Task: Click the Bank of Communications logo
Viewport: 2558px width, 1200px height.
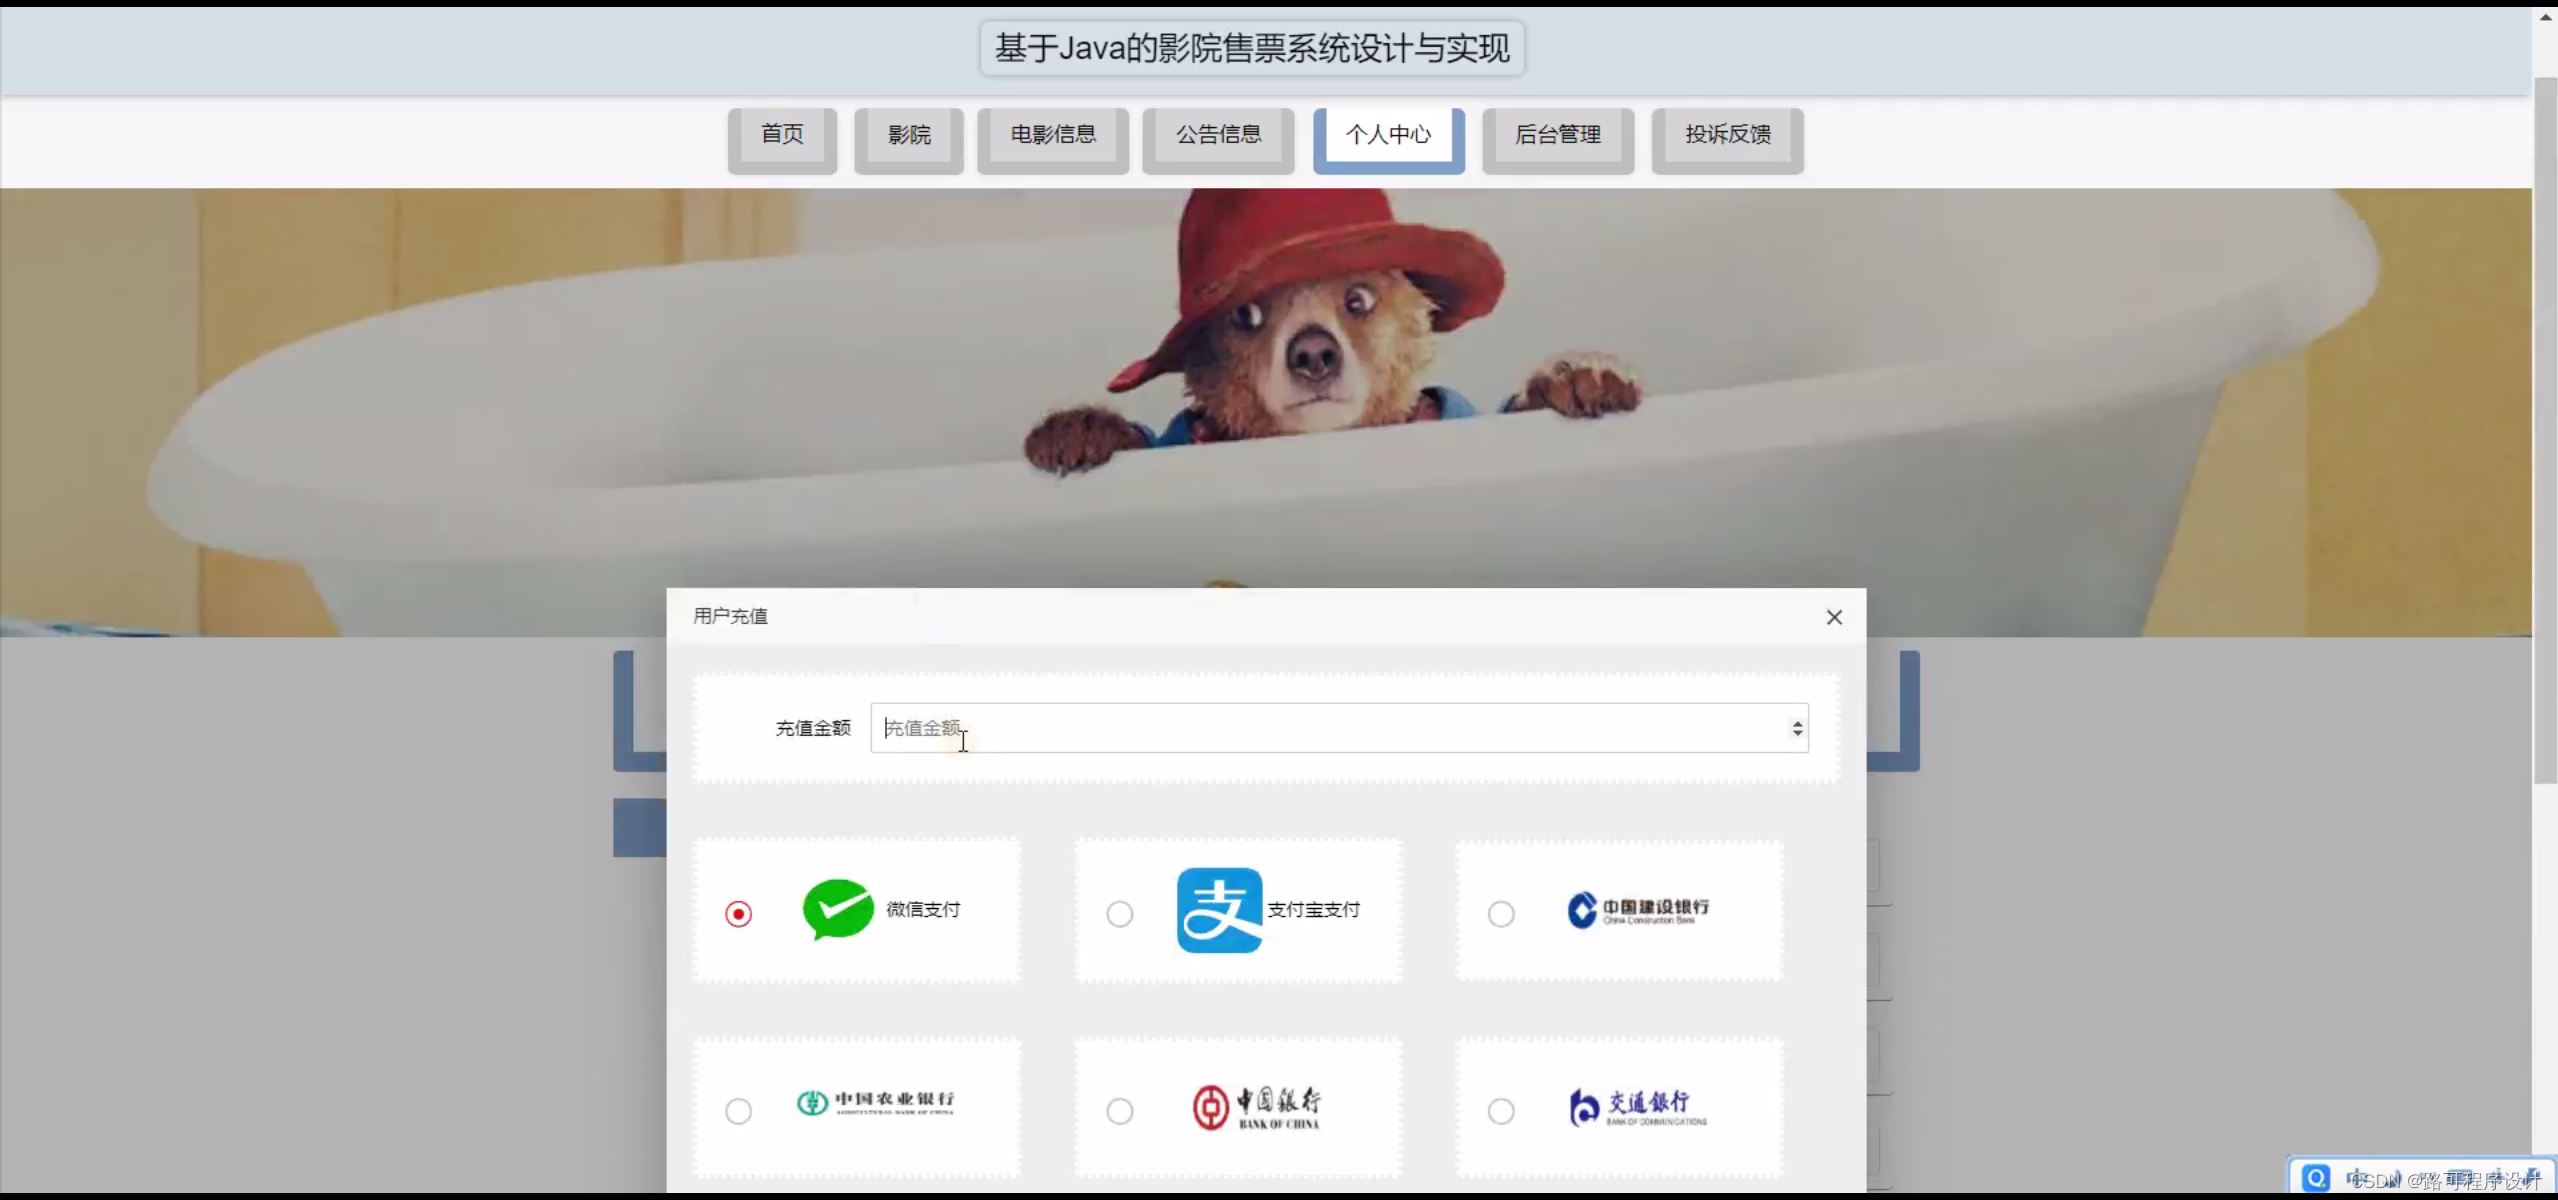Action: [1638, 1107]
